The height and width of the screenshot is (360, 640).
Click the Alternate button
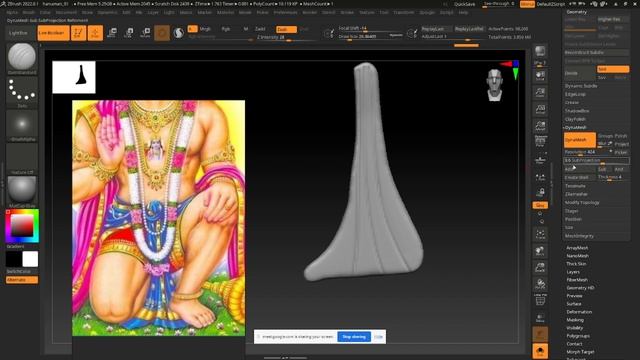22,280
